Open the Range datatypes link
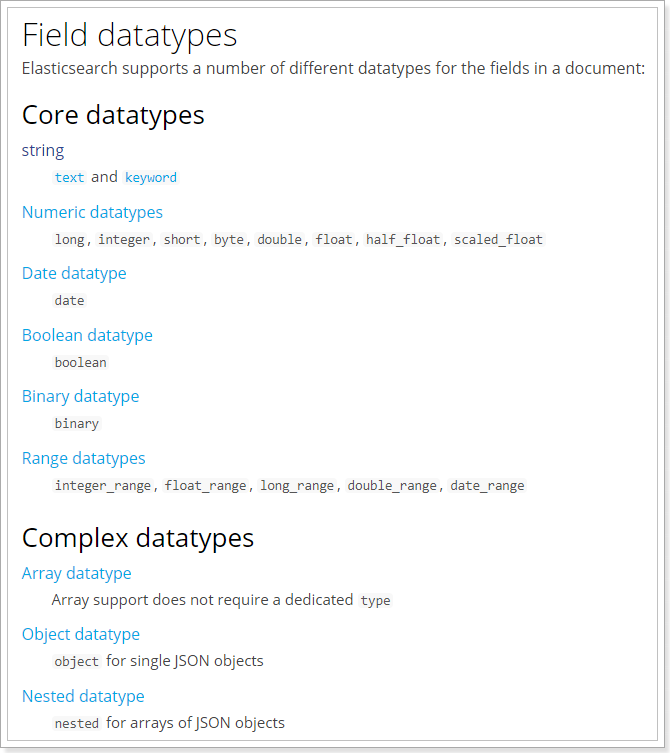Image resolution: width=670 pixels, height=753 pixels. [x=83, y=458]
